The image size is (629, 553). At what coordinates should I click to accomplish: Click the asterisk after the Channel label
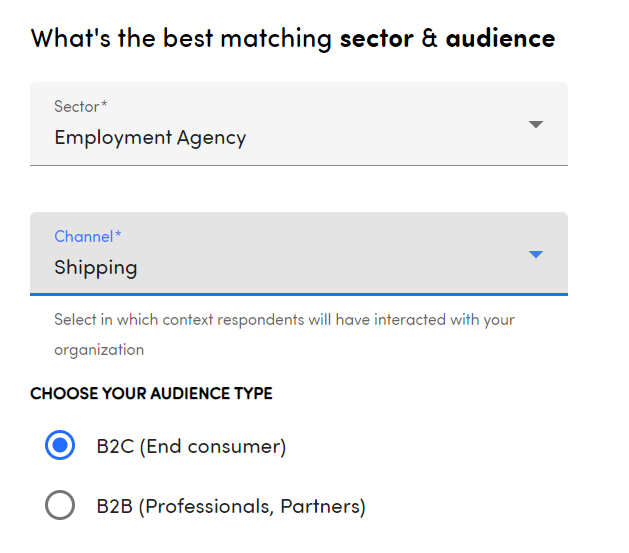pos(118,236)
